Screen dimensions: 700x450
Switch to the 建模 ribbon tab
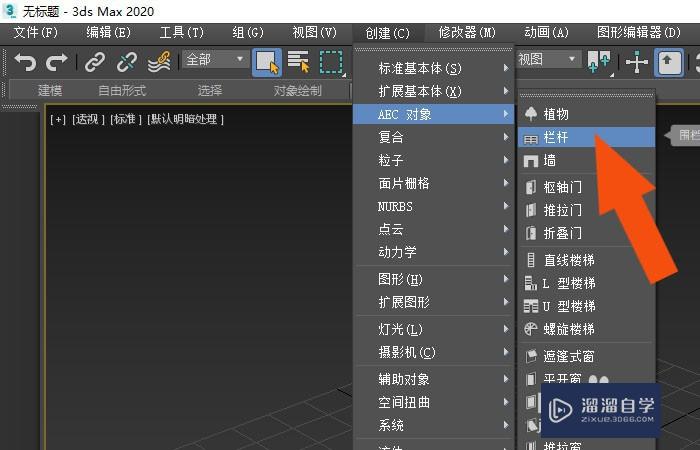pyautogui.click(x=50, y=91)
